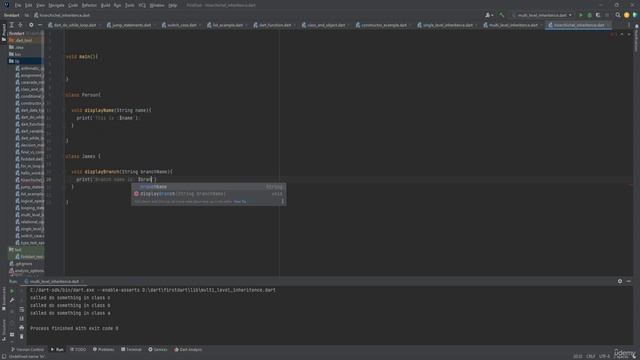Open the Terminal tool window
640x360 pixels.
[131, 349]
